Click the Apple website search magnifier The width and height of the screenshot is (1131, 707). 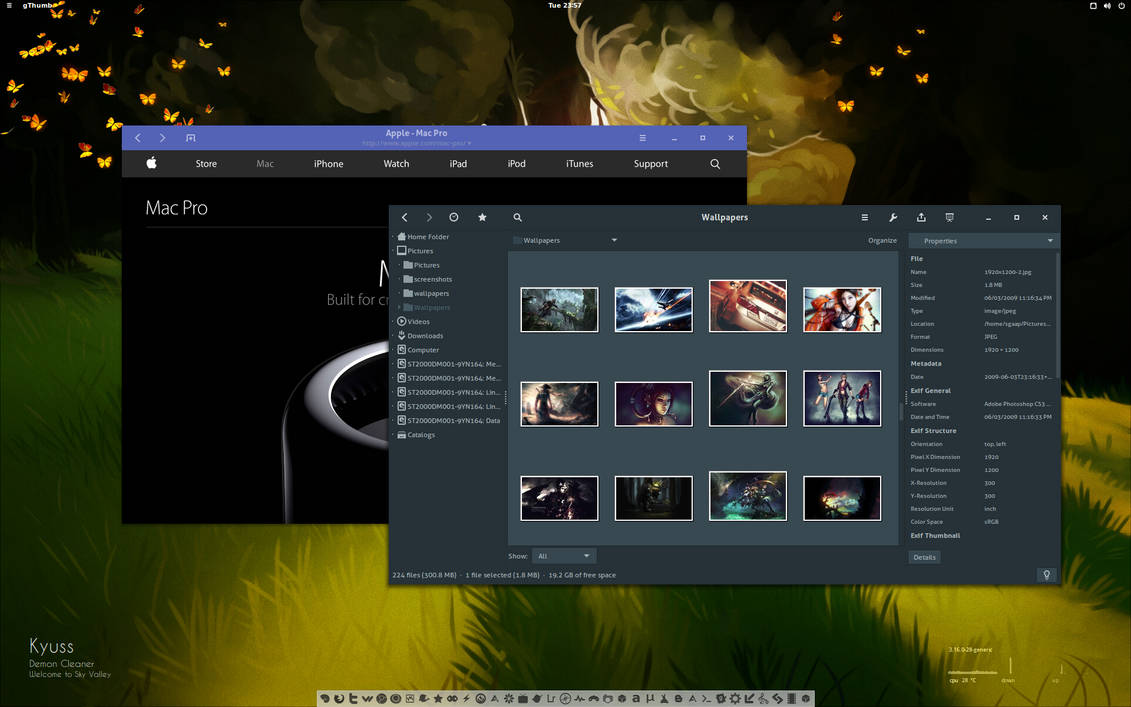[x=715, y=164]
